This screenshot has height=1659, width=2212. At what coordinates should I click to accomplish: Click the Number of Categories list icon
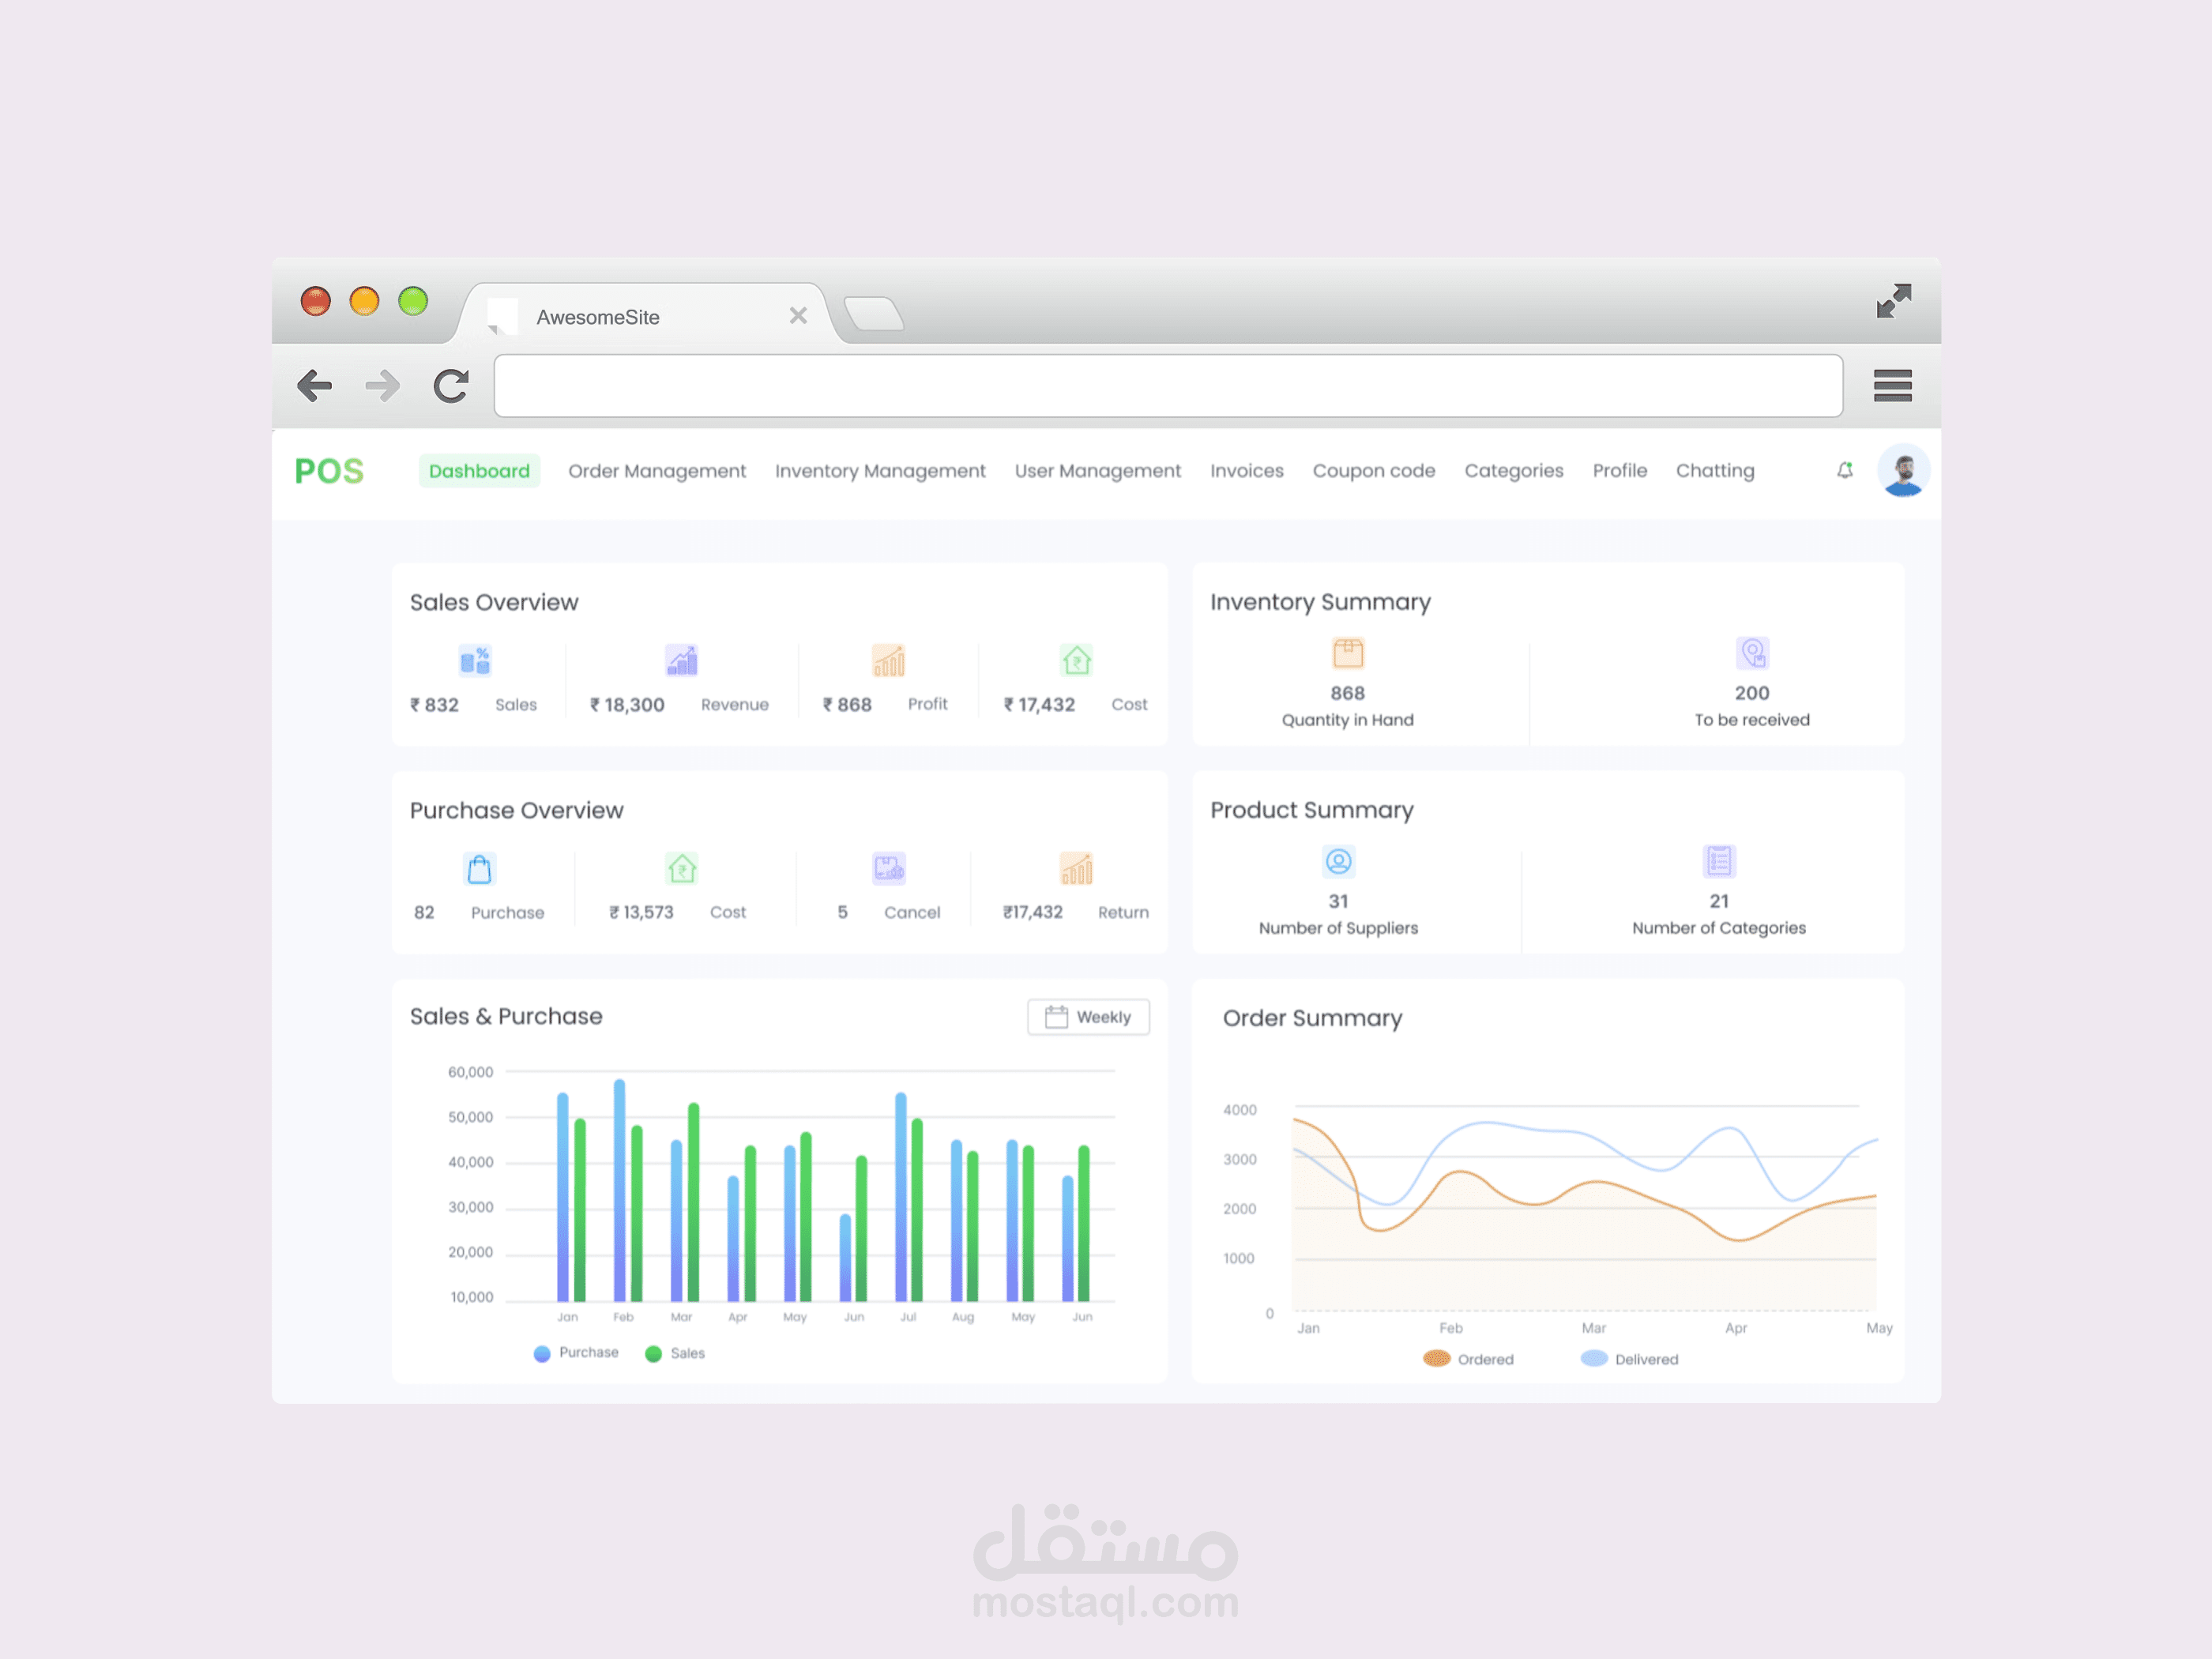[x=1718, y=861]
